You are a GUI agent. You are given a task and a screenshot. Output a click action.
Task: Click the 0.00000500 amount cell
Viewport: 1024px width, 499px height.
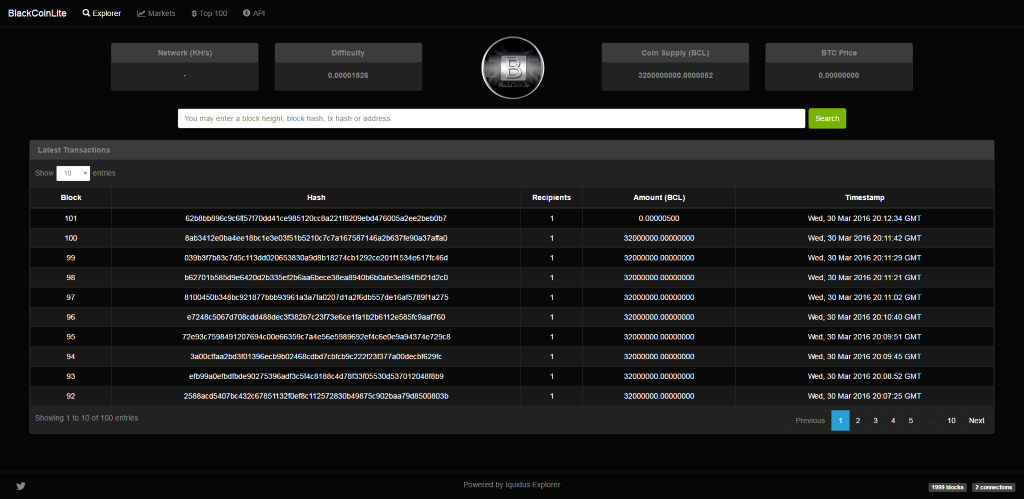point(659,218)
